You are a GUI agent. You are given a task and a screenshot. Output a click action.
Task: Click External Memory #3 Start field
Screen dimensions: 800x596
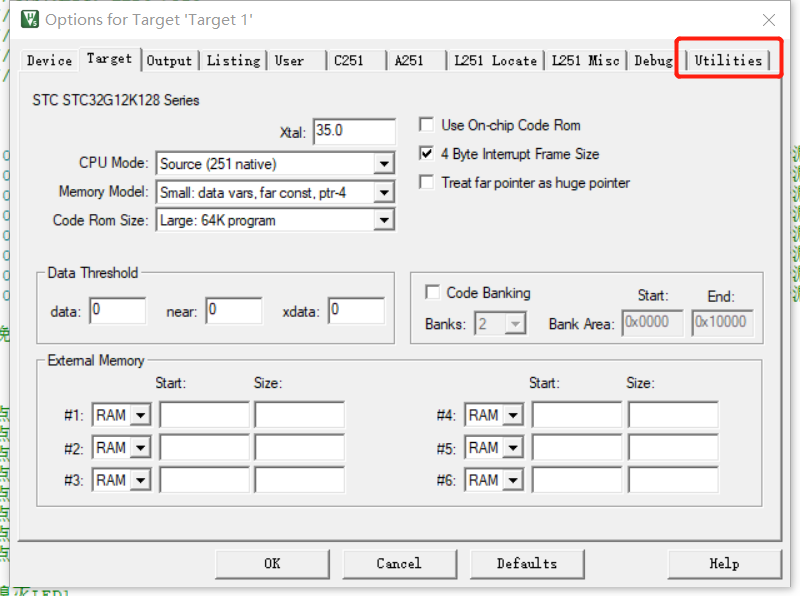pos(205,480)
